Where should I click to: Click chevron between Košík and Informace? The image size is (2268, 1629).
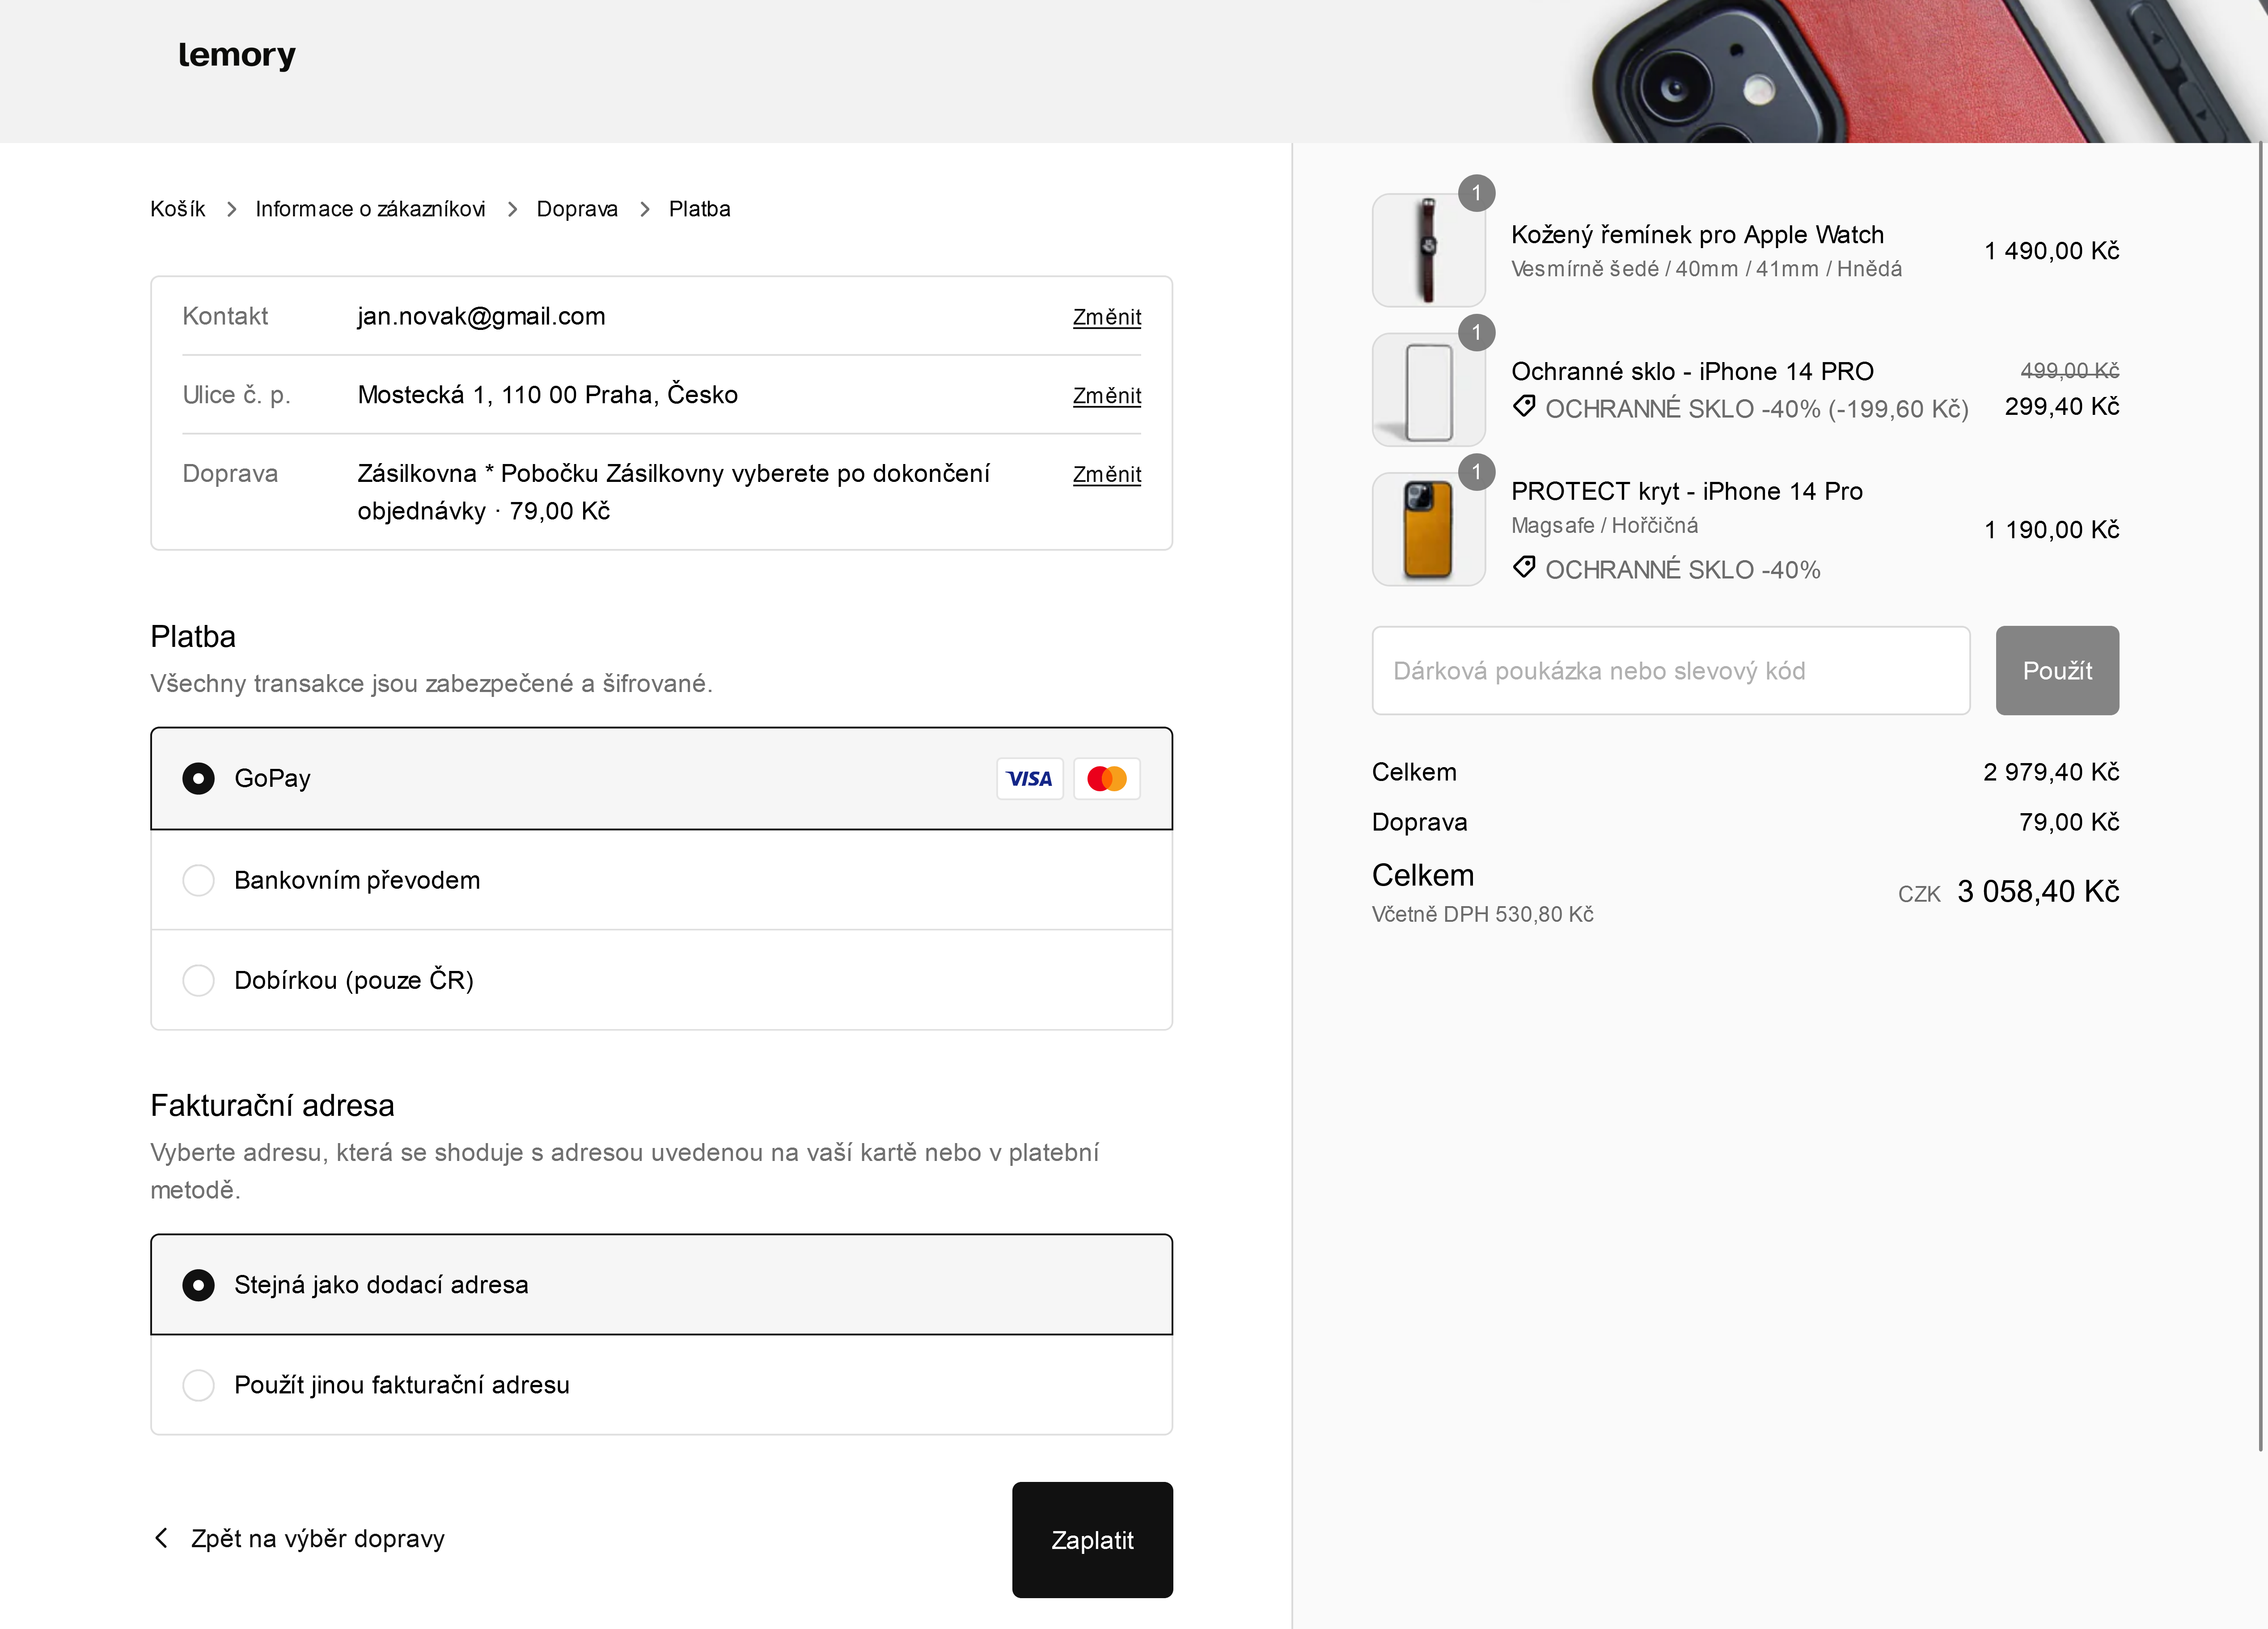[231, 209]
